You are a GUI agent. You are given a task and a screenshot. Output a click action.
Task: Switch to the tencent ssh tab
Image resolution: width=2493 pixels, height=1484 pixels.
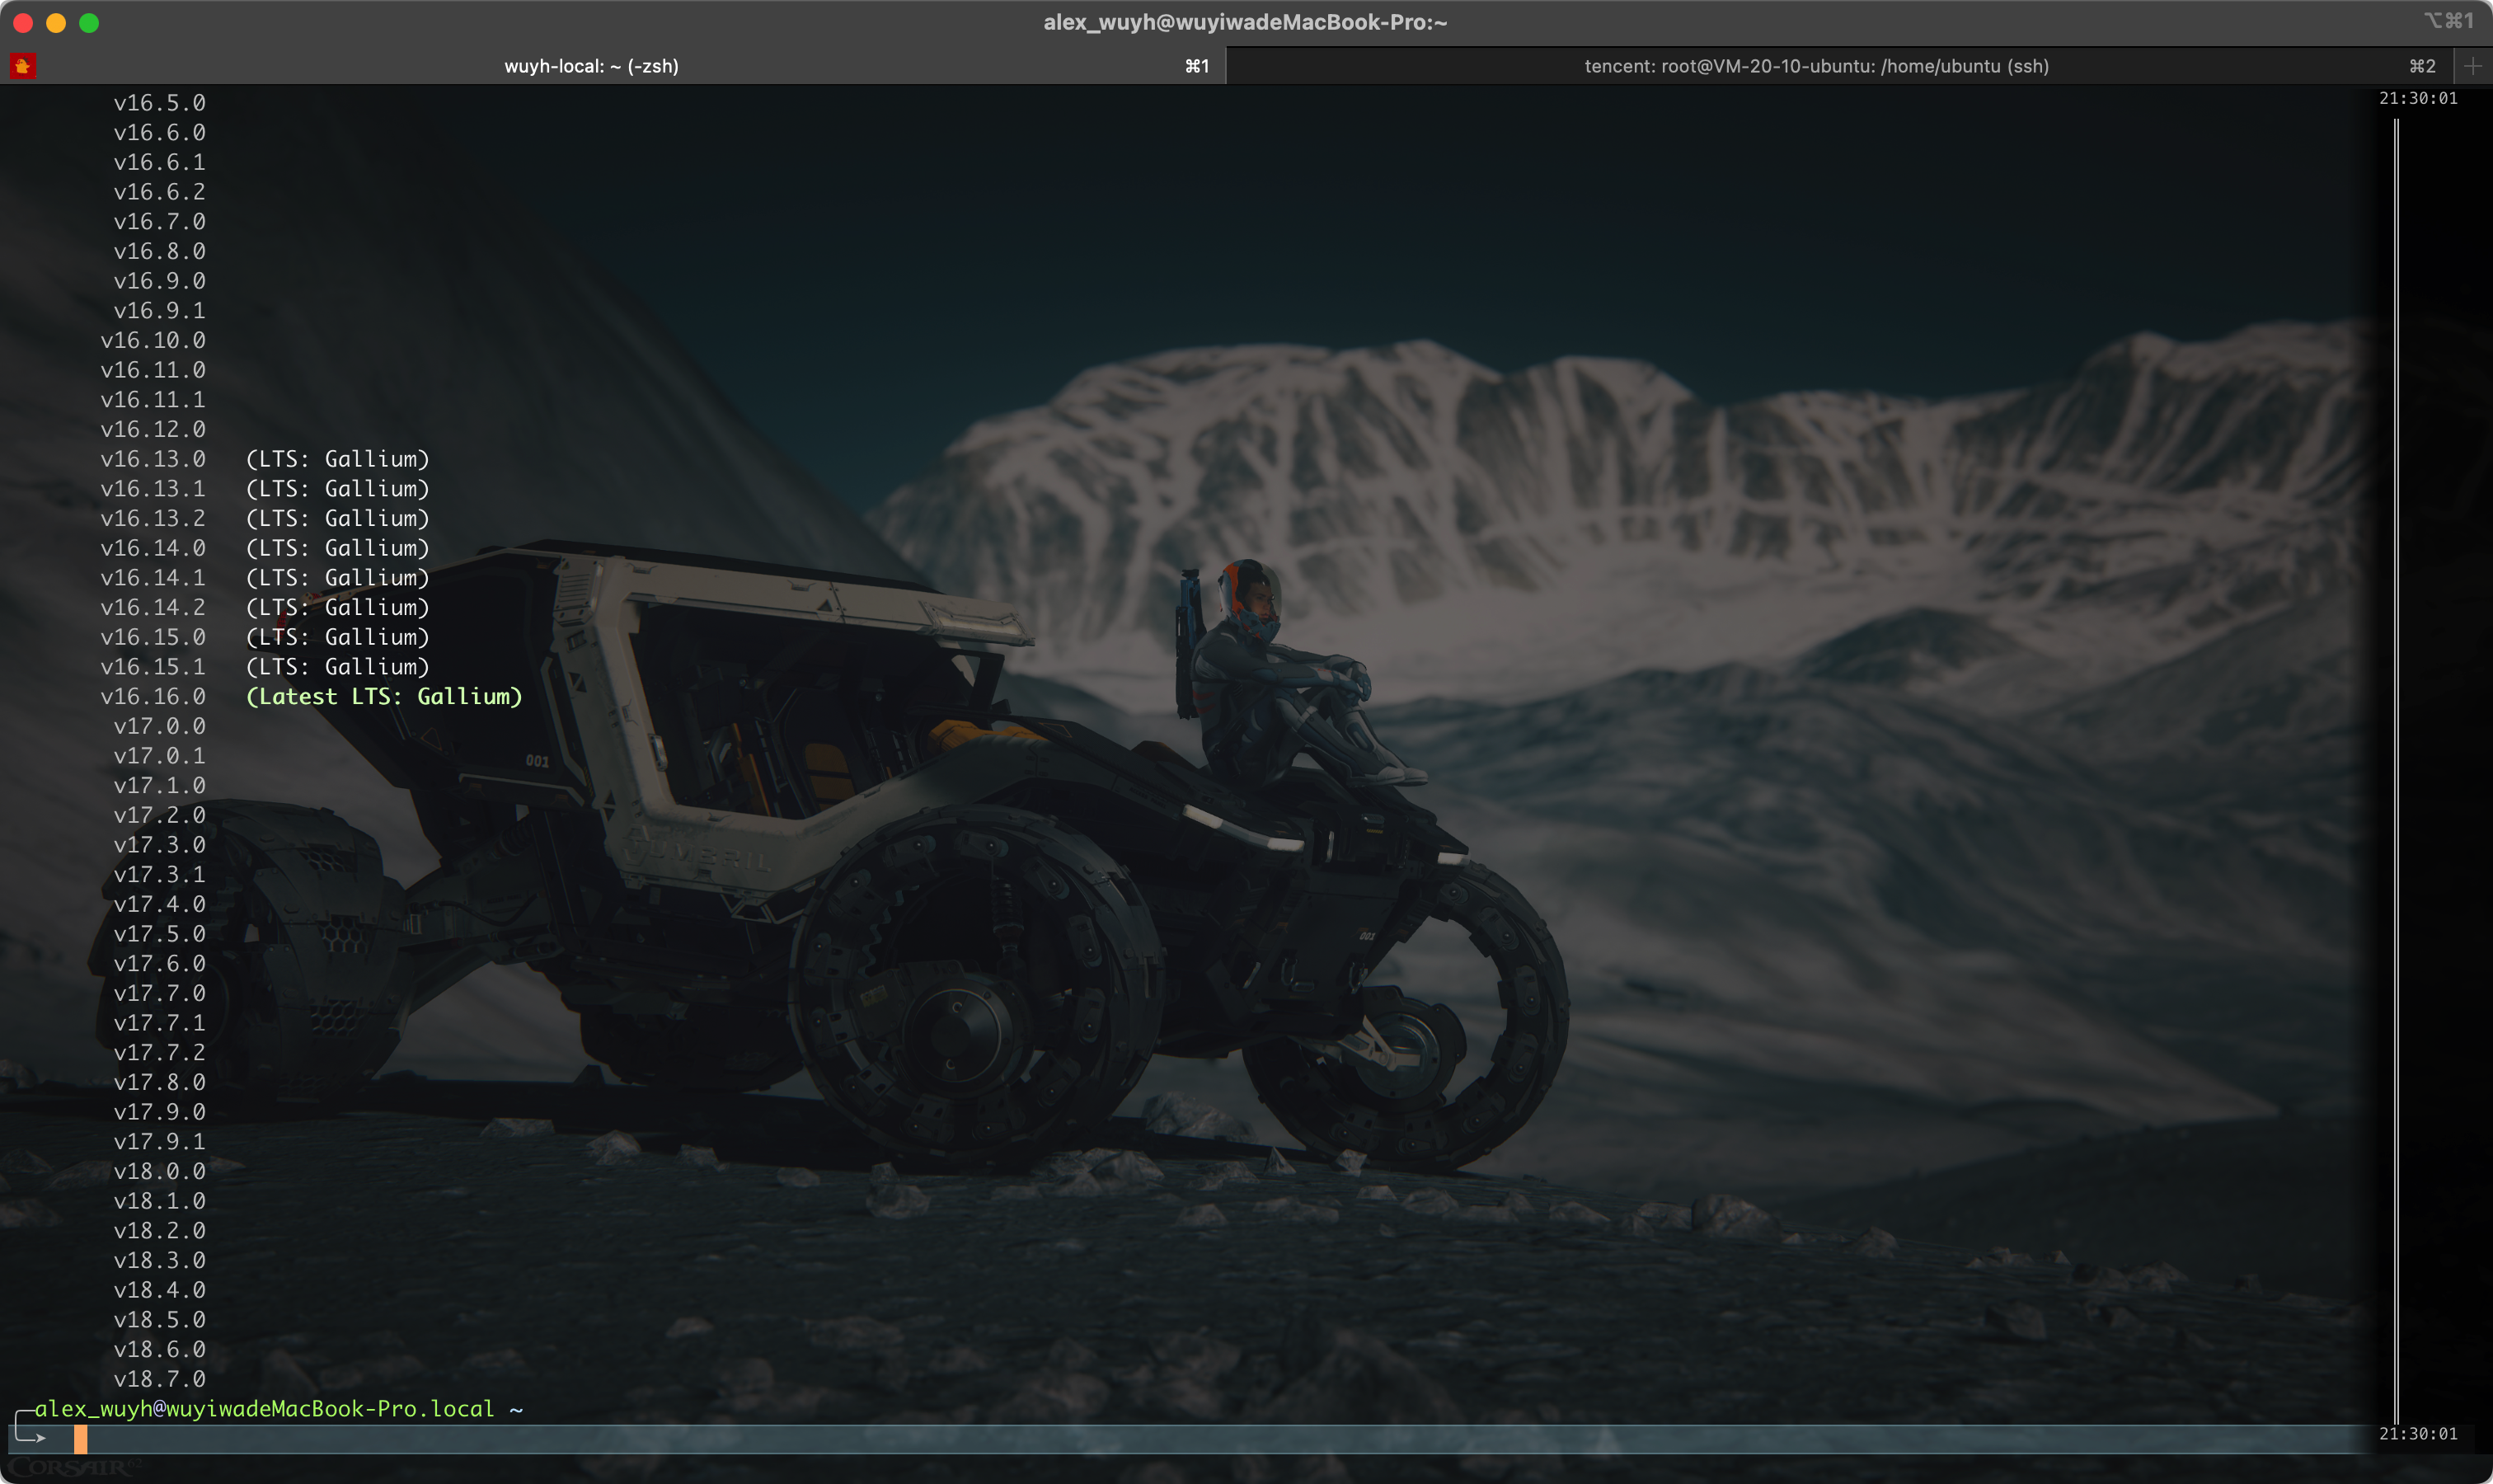1840,66
